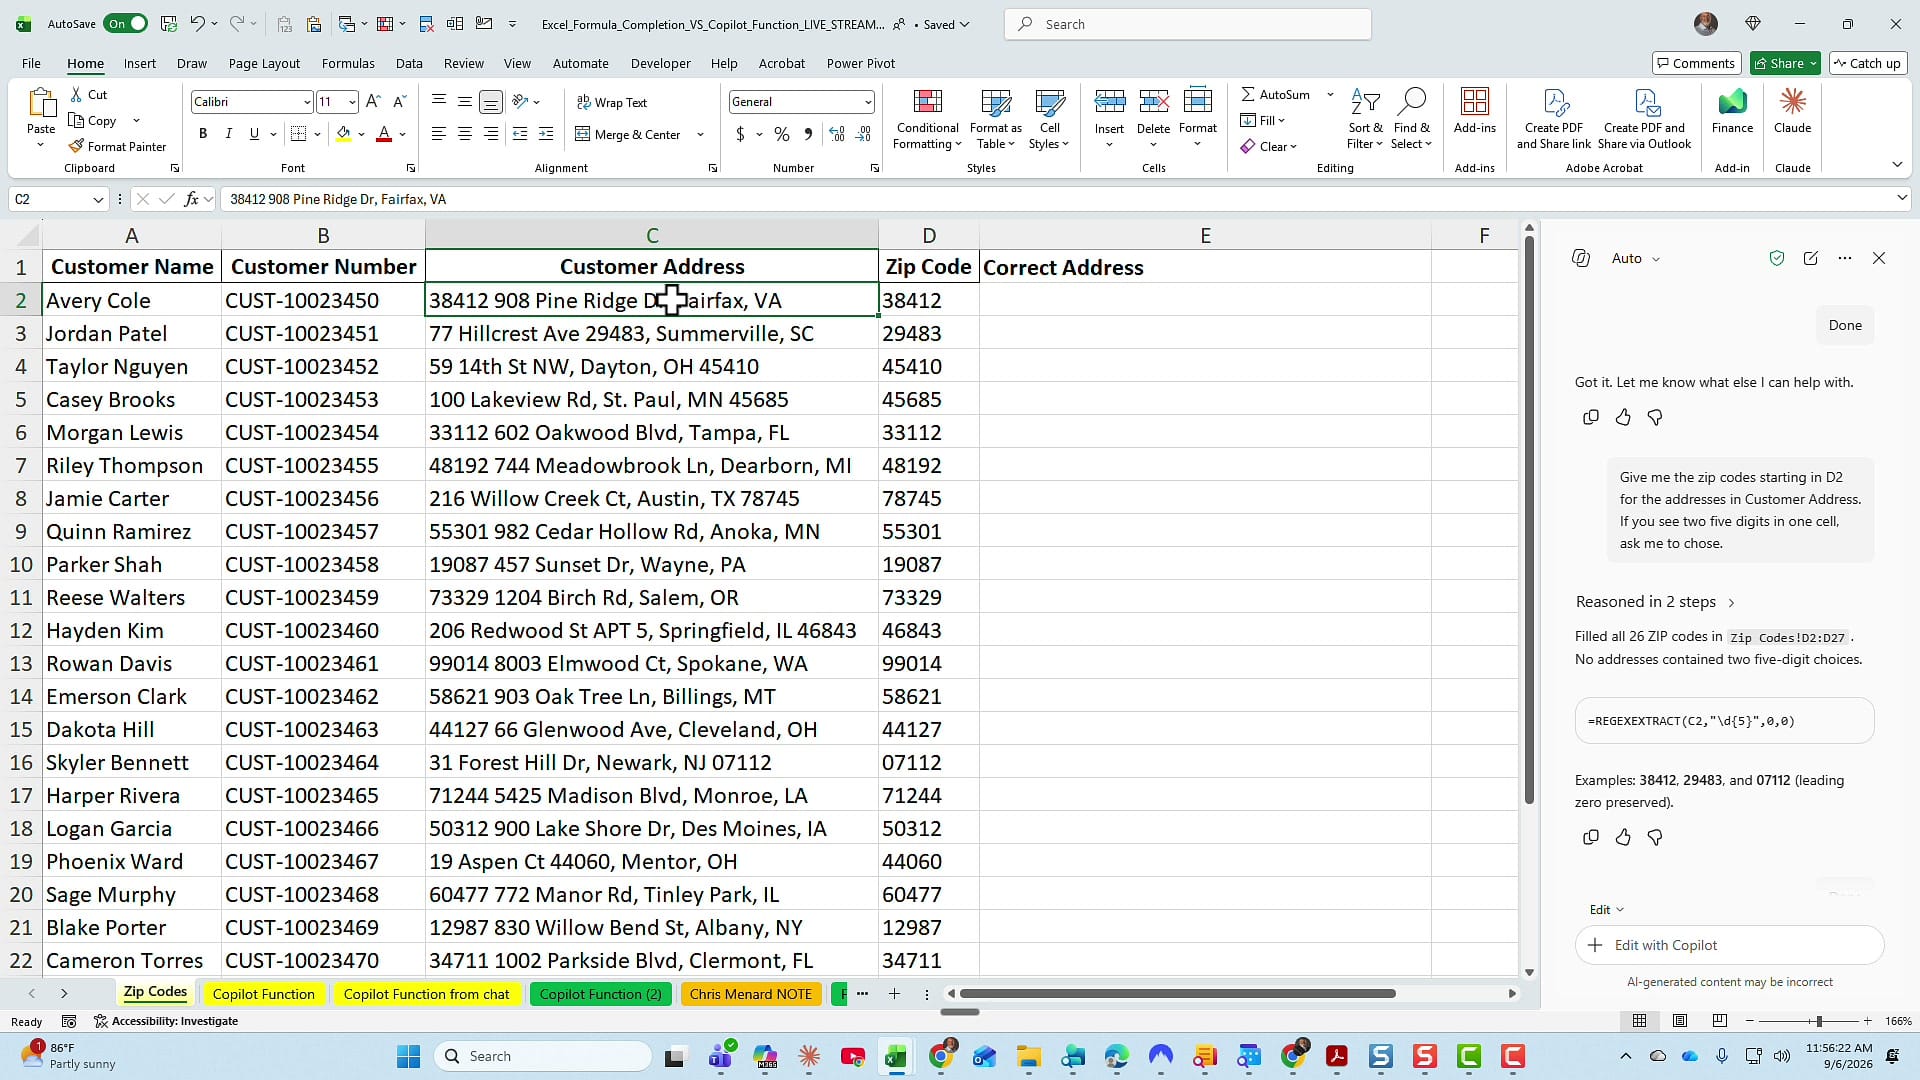Toggle Wrap Text
The width and height of the screenshot is (1920, 1080).
point(612,102)
